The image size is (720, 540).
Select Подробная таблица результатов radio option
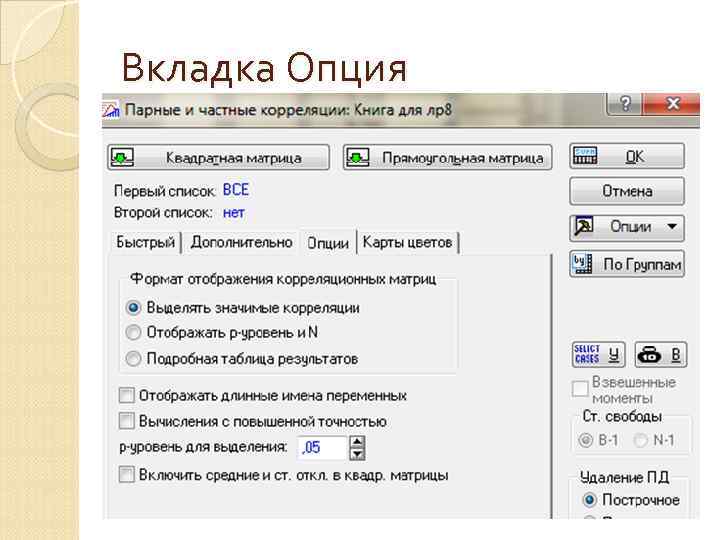[x=133, y=358]
